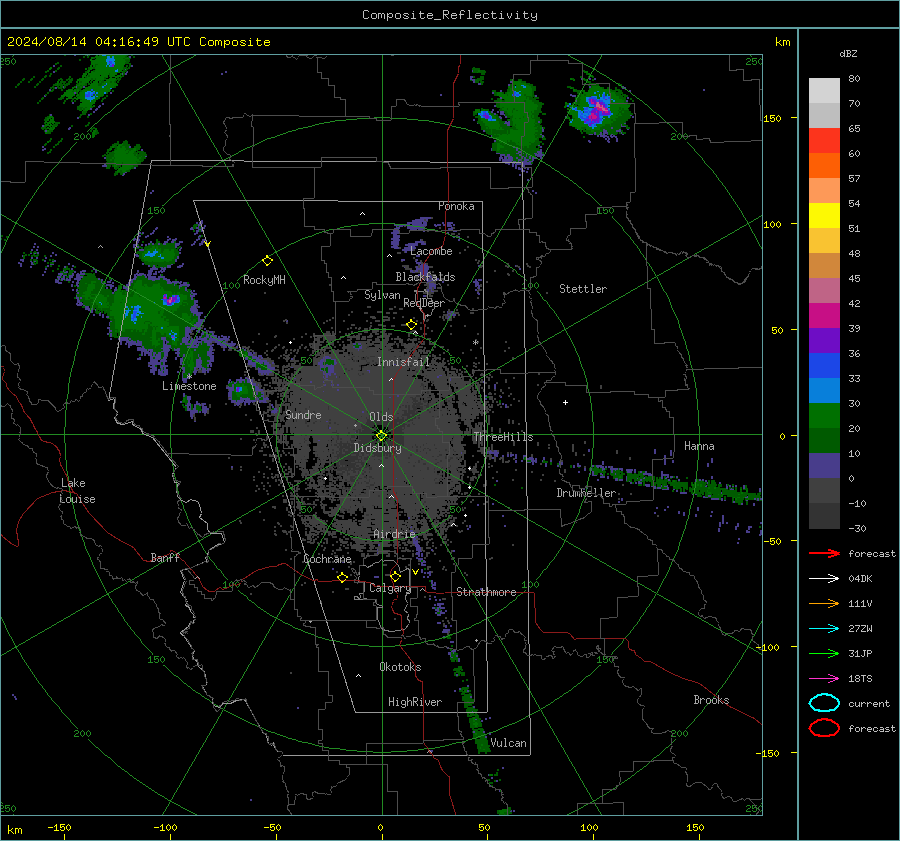Click the light gray 80-70 dBZ swatch

824,91
